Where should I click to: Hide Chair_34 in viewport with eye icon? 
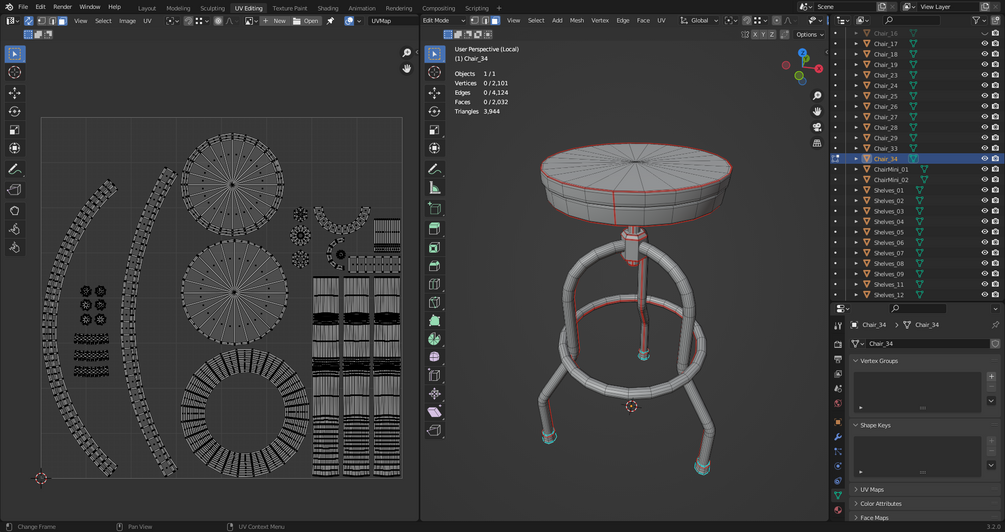(984, 159)
